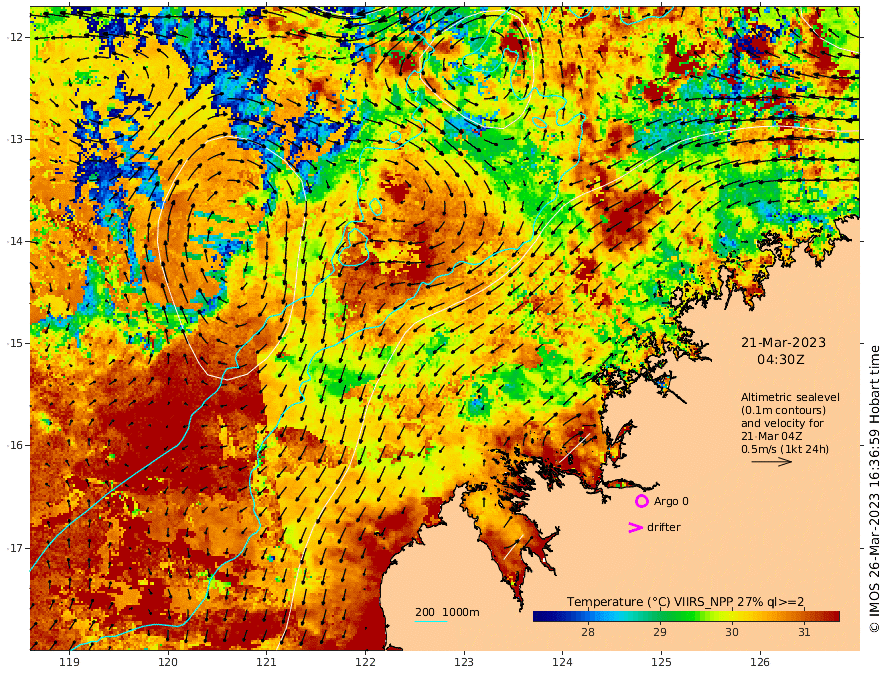The image size is (880, 680).
Task: Select the "drifter" legend label
Action: pos(664,527)
